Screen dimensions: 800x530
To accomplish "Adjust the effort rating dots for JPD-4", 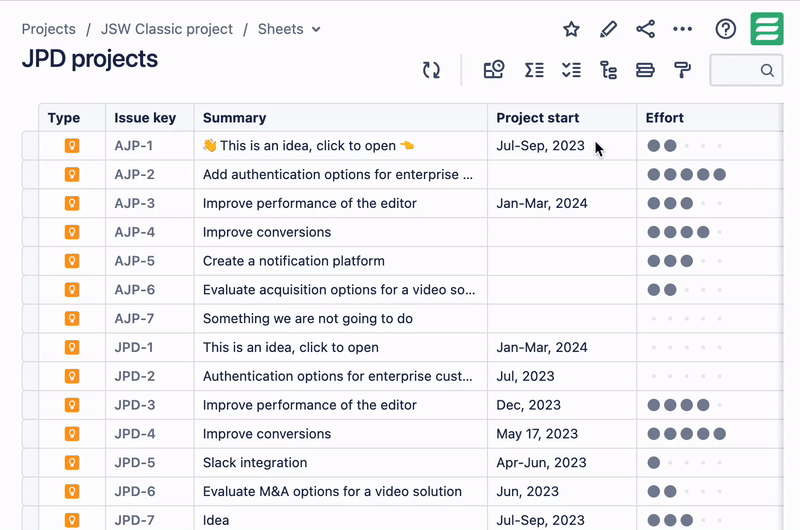I will pos(686,434).
